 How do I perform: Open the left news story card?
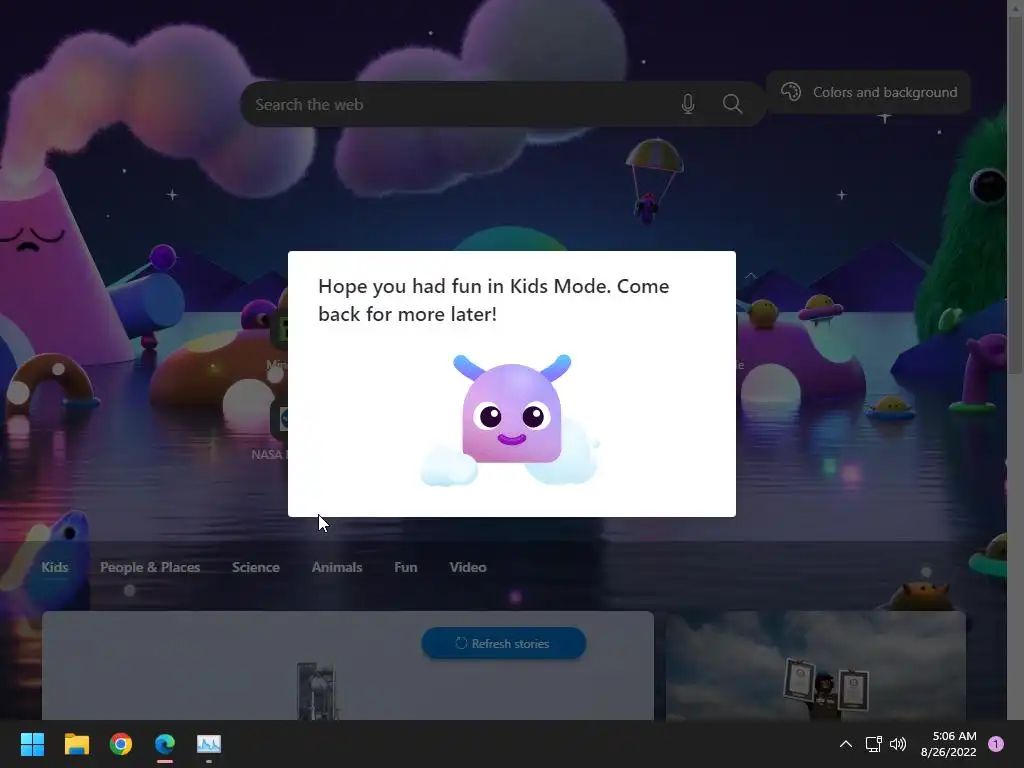point(347,665)
